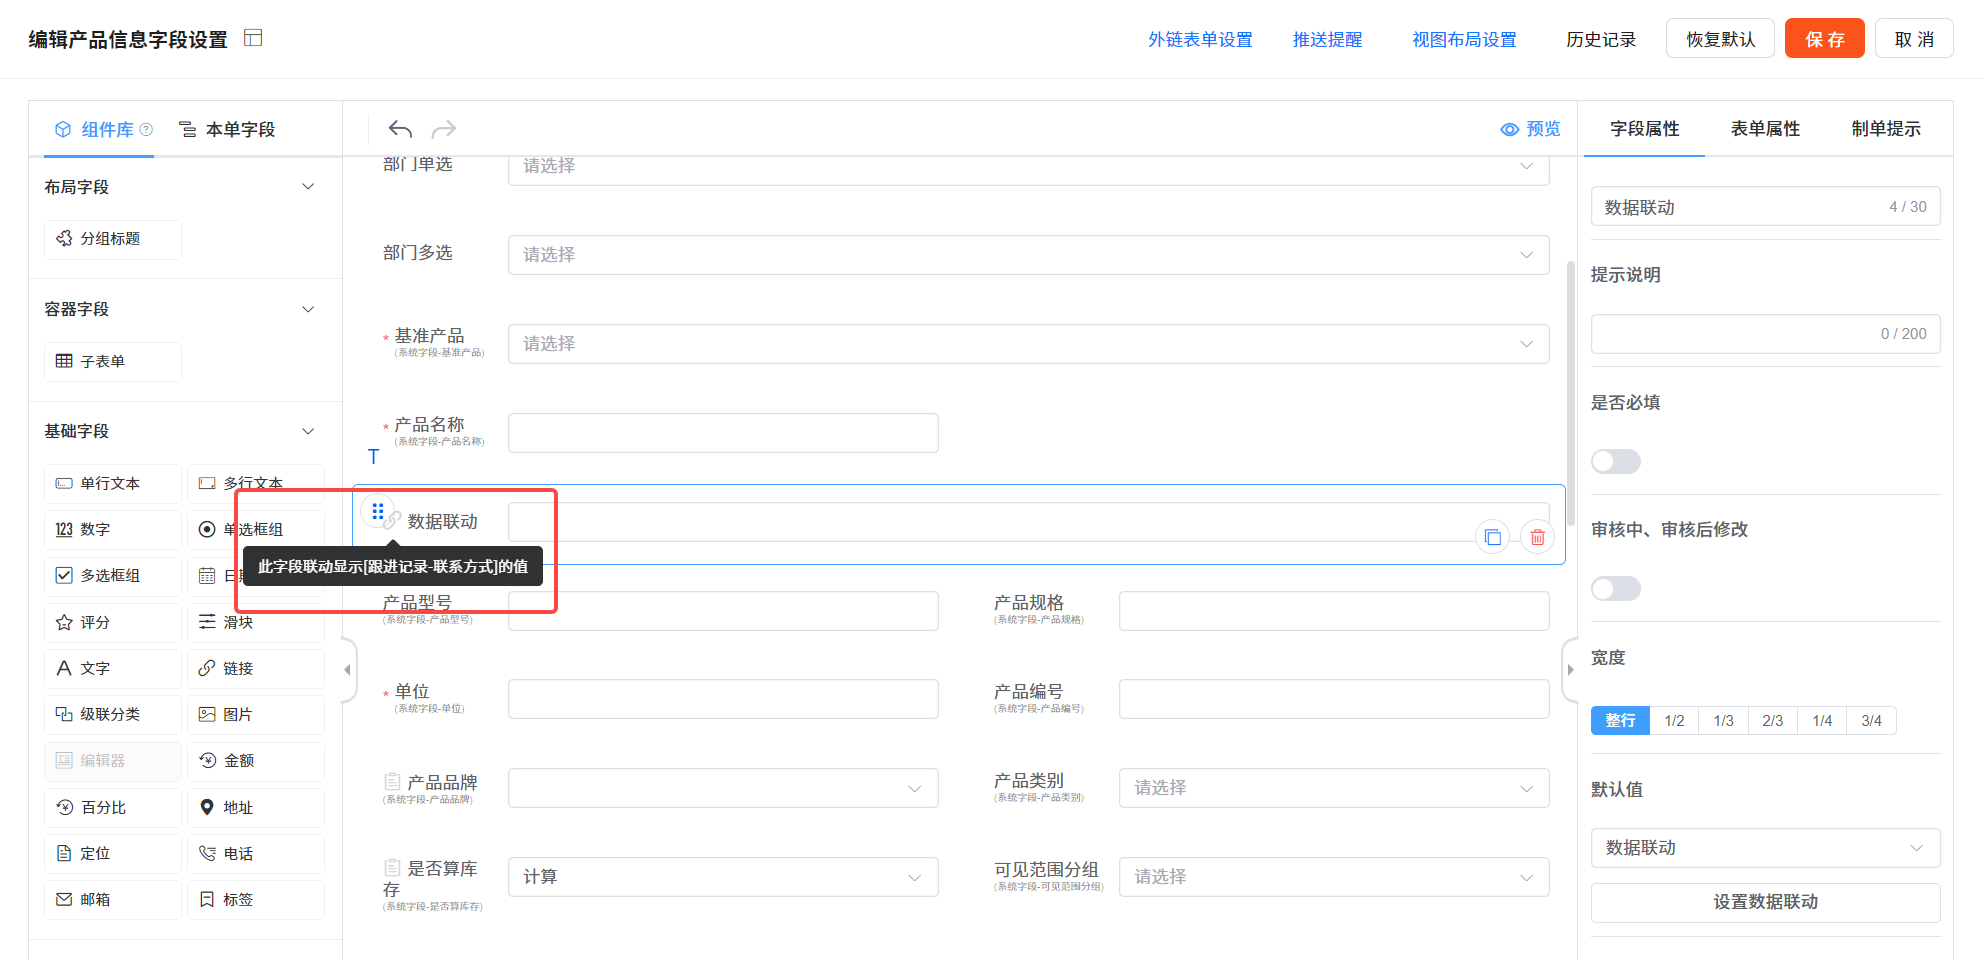This screenshot has height=960, width=1984.
Task: Click the drag handle on 数据联动 field
Action: pyautogui.click(x=377, y=512)
